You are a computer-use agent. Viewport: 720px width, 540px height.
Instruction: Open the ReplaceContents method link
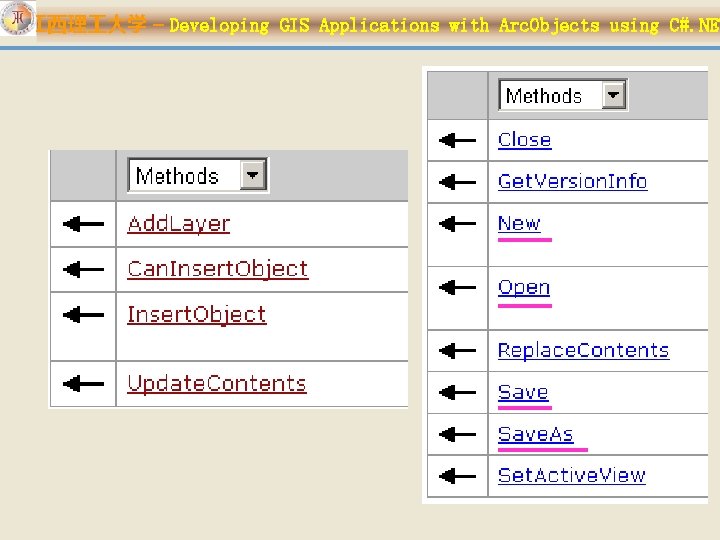pyautogui.click(x=583, y=350)
